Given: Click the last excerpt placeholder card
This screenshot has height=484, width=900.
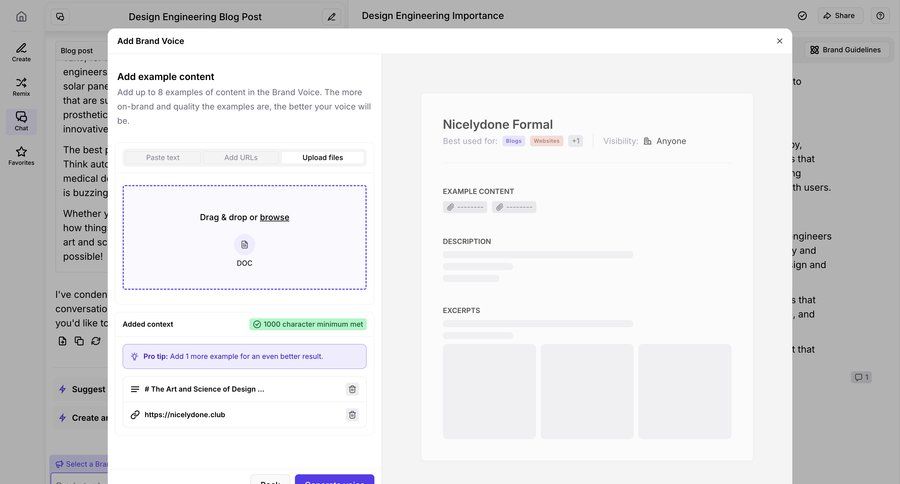Looking at the screenshot, I should [685, 392].
